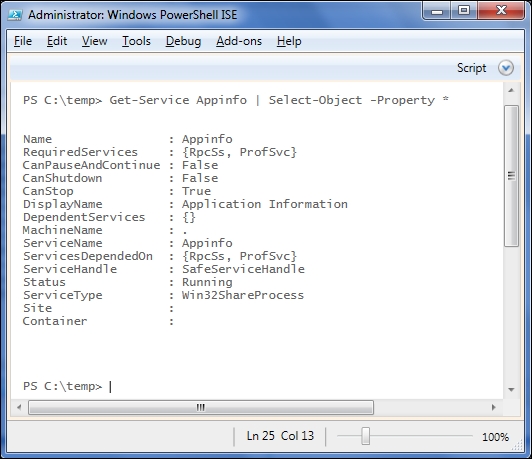
Task: Click the Ln 25 Col 13 status text
Action: pos(280,436)
